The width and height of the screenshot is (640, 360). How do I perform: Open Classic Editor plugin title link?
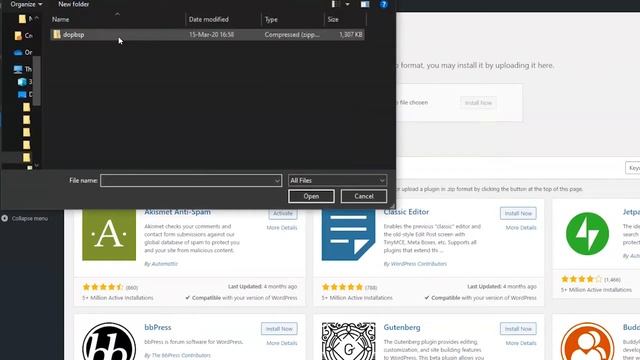406,212
